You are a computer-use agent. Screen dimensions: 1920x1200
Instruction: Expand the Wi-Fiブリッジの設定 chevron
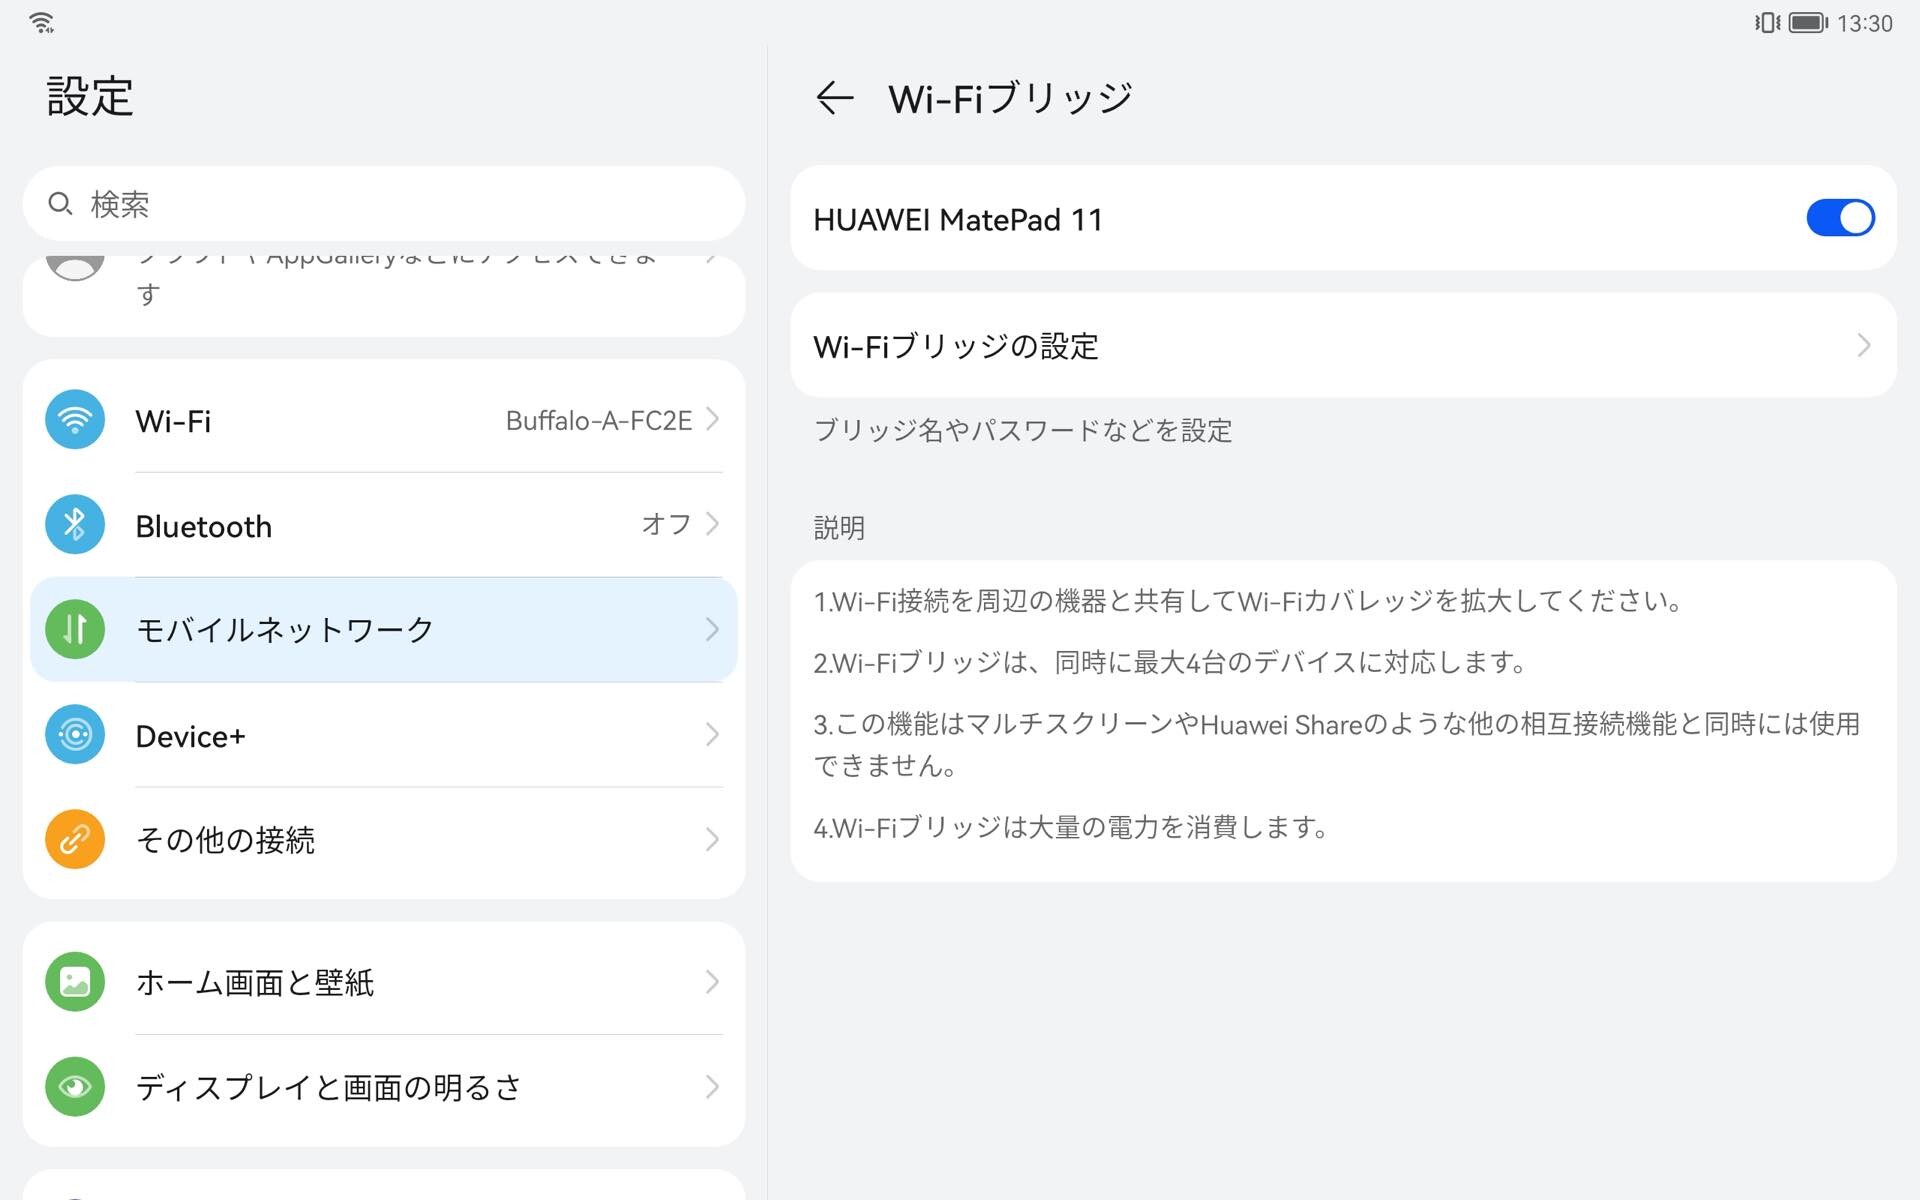1863,346
